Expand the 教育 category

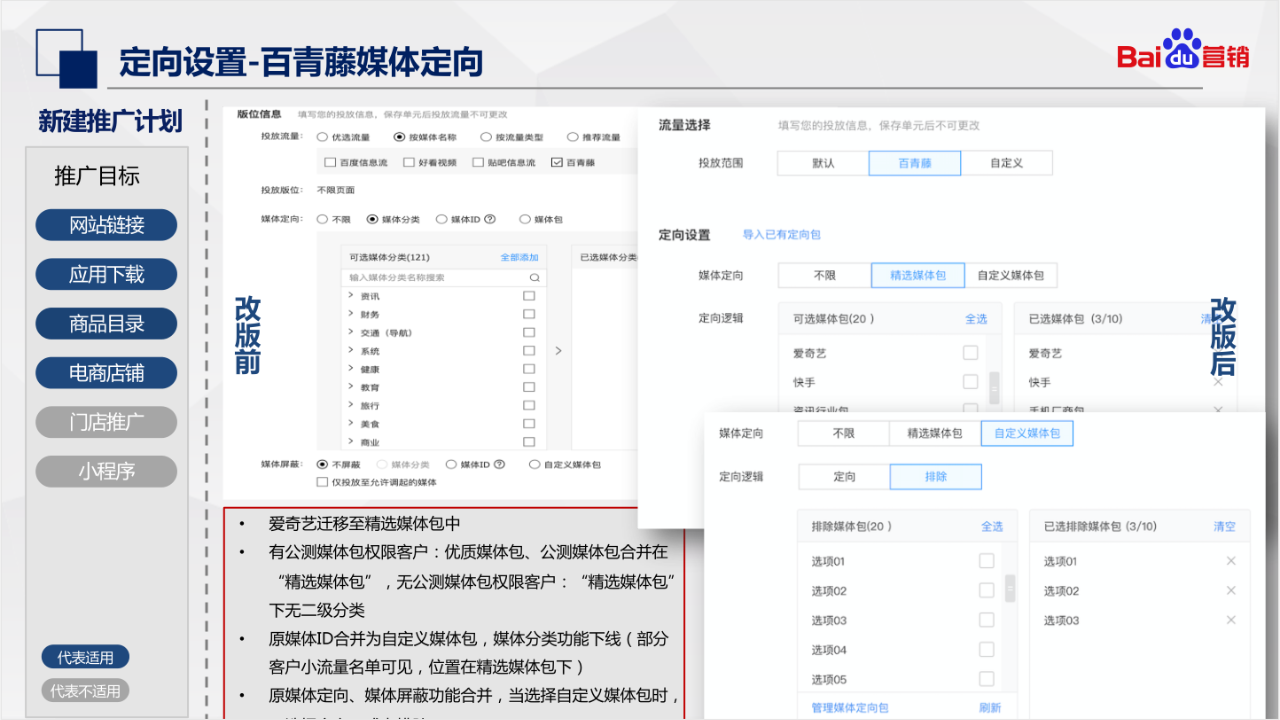[x=351, y=387]
